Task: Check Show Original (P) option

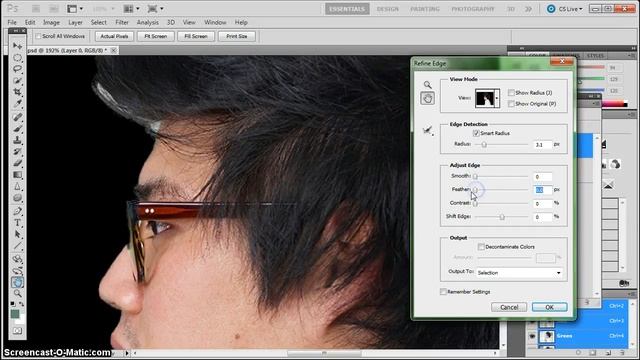Action: pos(511,104)
